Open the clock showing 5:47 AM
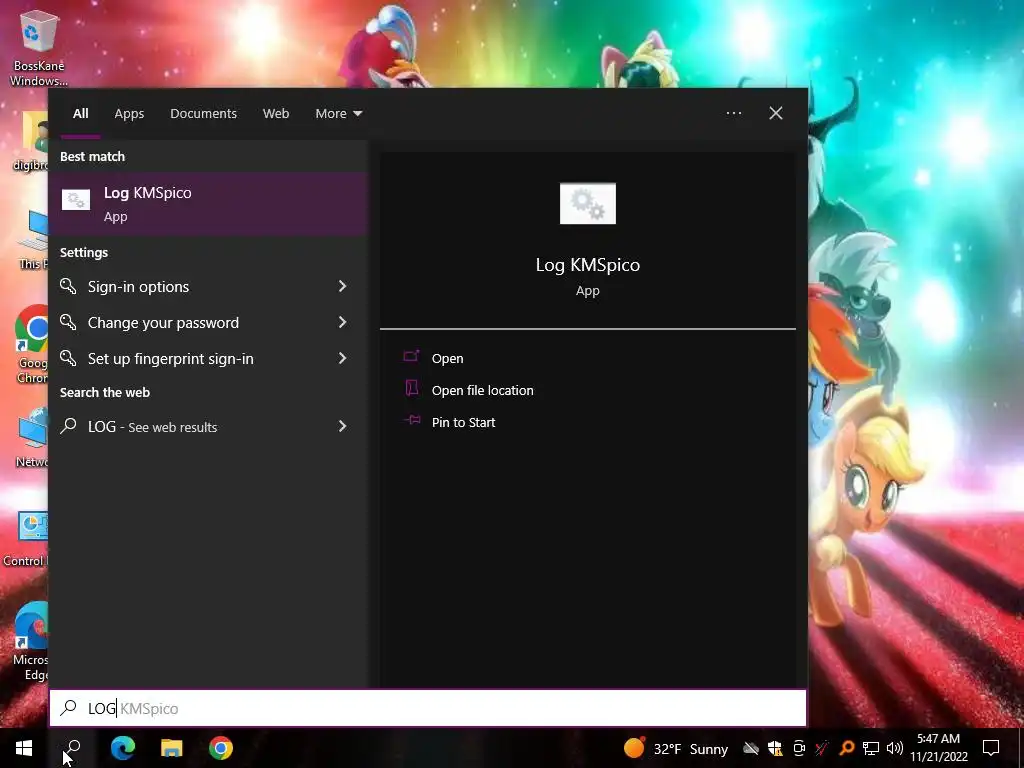 point(938,748)
